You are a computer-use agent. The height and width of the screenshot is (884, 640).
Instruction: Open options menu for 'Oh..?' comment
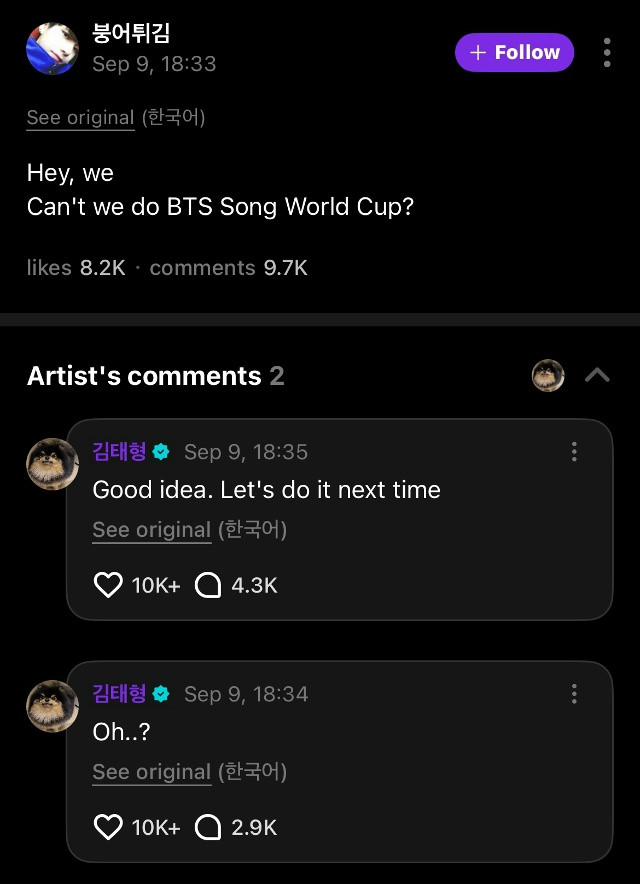point(574,694)
